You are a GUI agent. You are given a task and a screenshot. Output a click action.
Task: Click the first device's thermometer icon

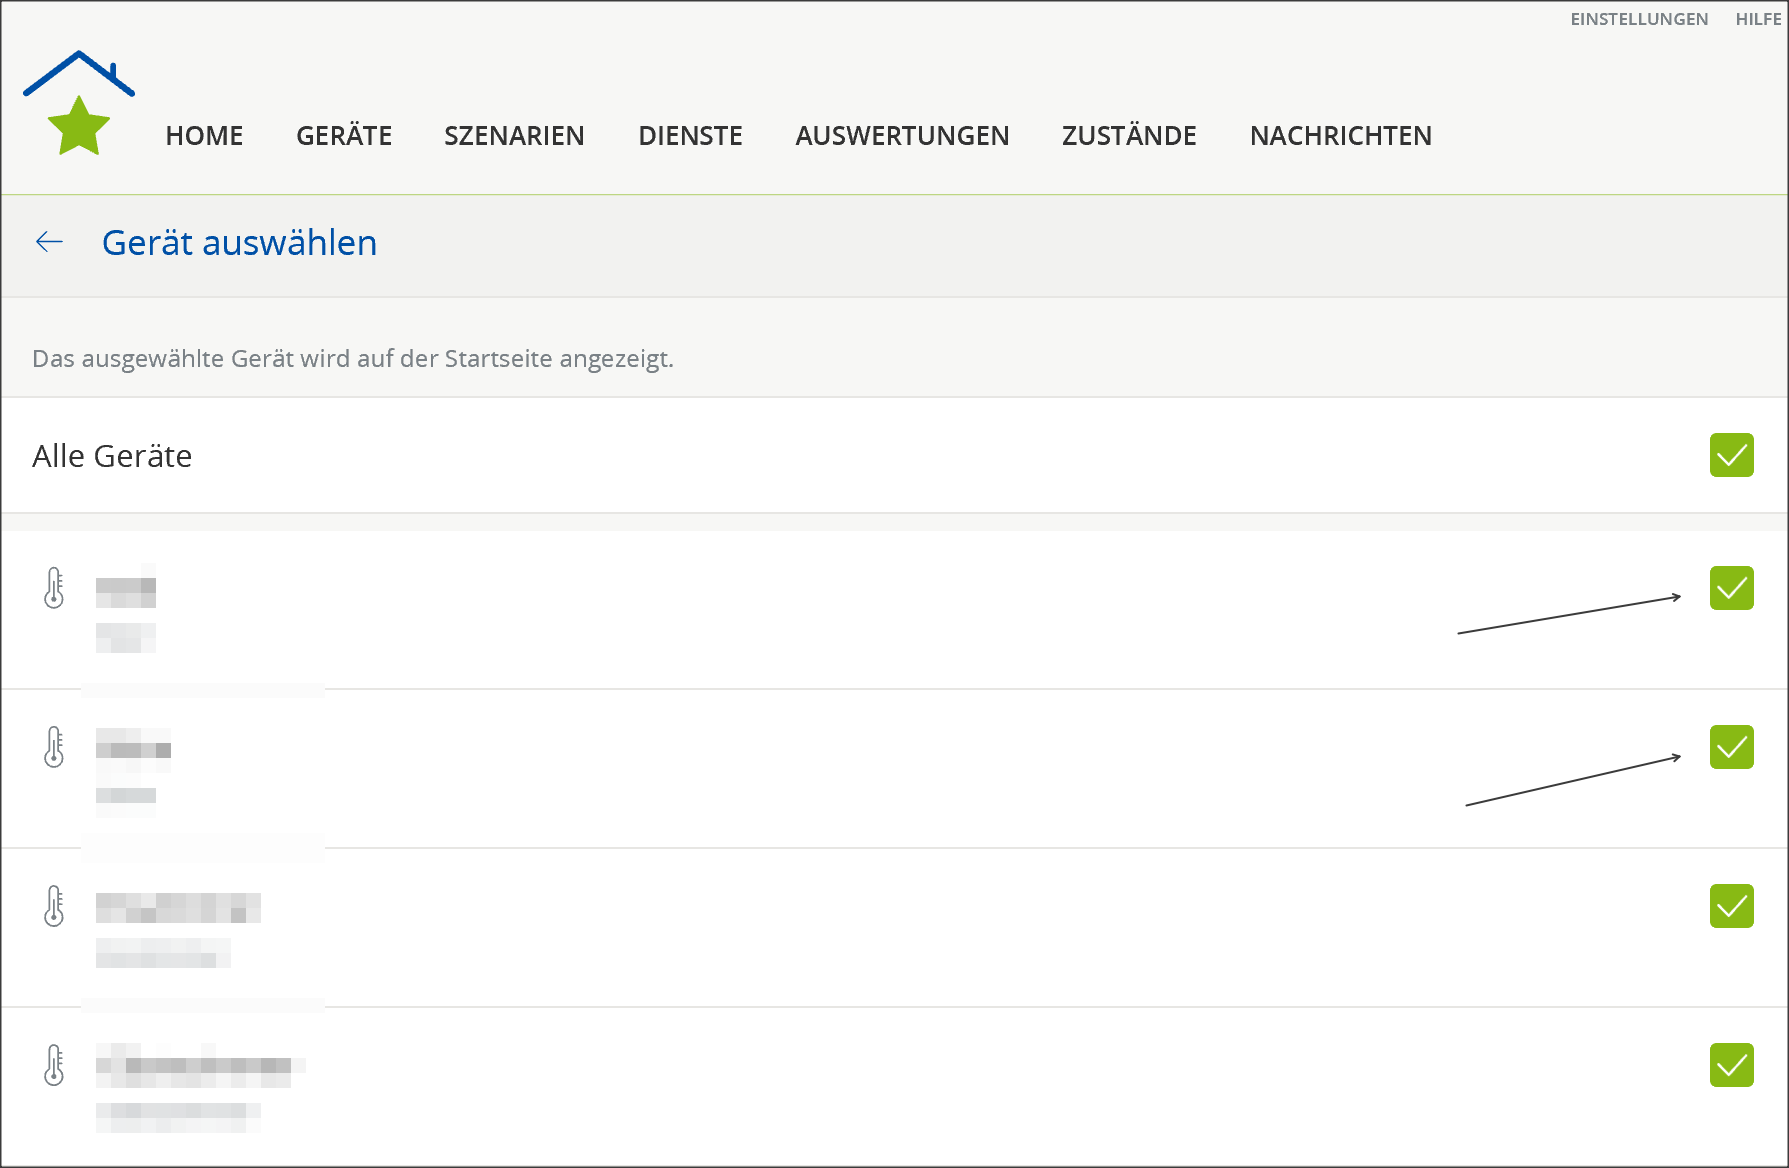(x=54, y=588)
